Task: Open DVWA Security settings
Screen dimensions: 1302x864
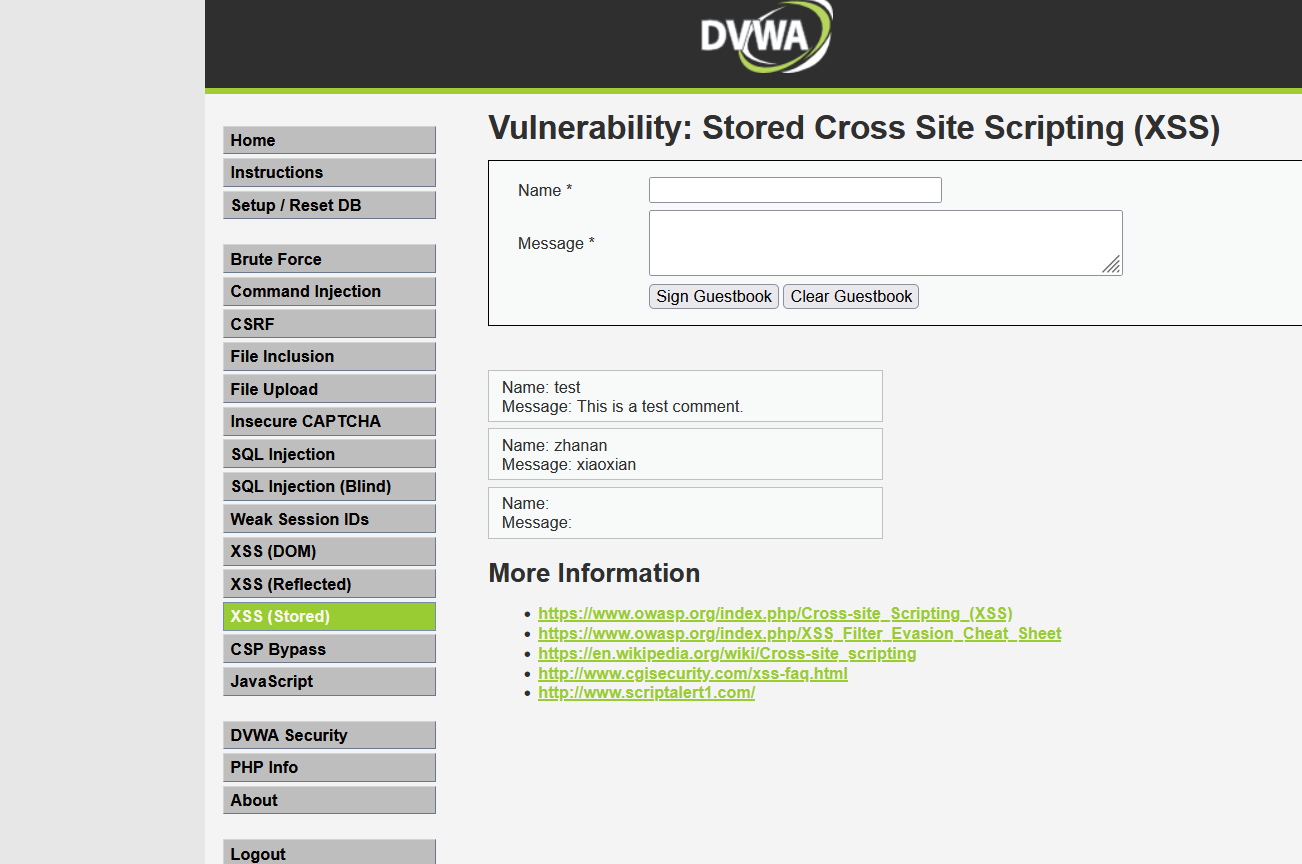Action: [329, 735]
